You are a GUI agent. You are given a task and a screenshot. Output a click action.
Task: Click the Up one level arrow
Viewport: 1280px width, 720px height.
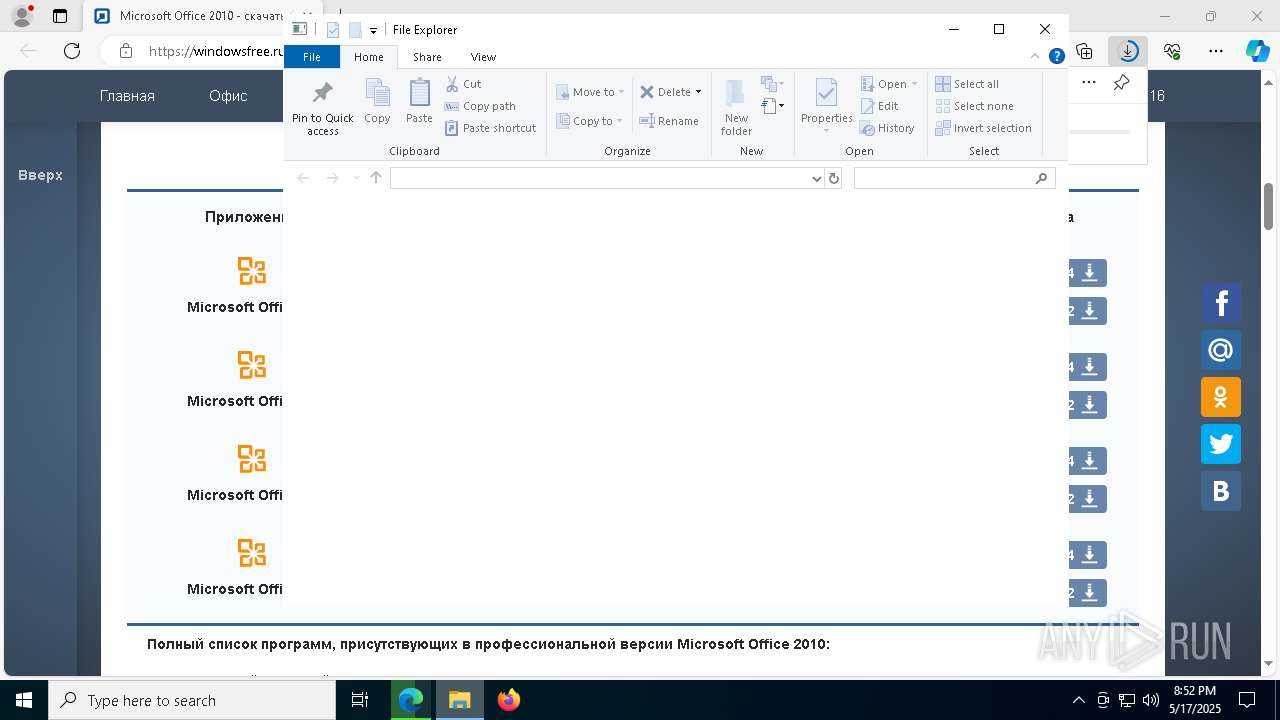(376, 178)
